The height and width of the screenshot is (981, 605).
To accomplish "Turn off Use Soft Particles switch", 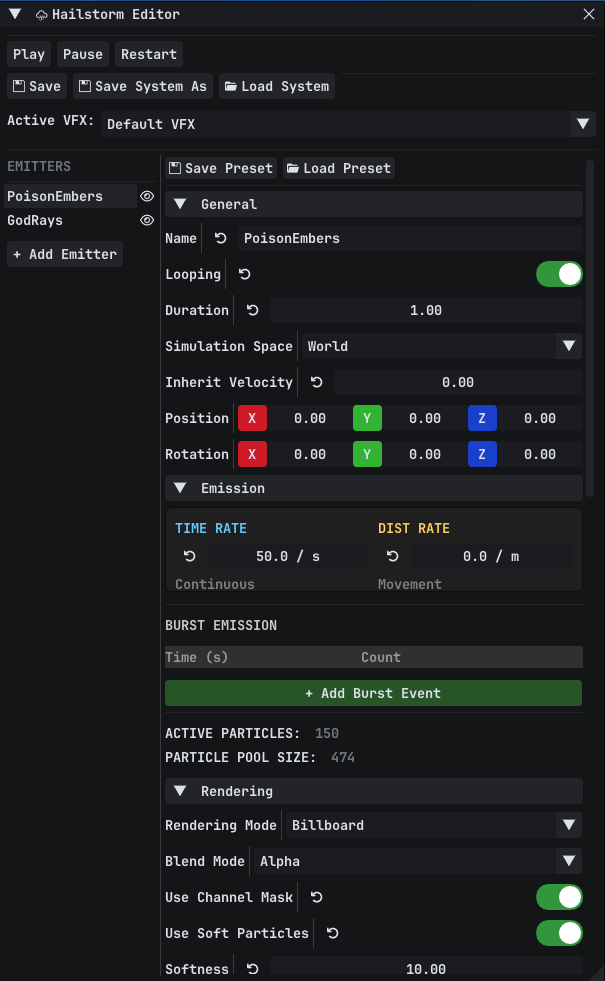I will click(559, 933).
